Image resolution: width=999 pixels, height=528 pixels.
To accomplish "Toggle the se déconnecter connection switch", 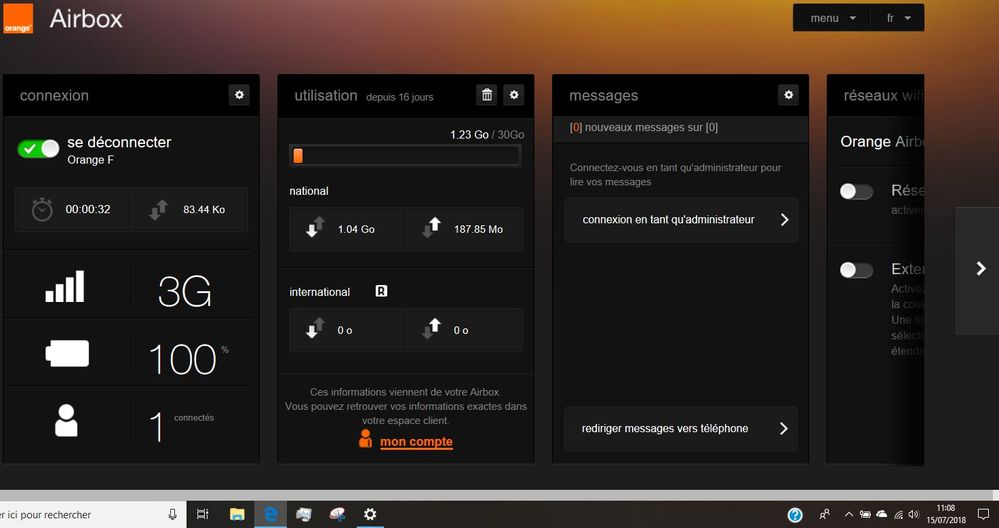I will pos(38,149).
